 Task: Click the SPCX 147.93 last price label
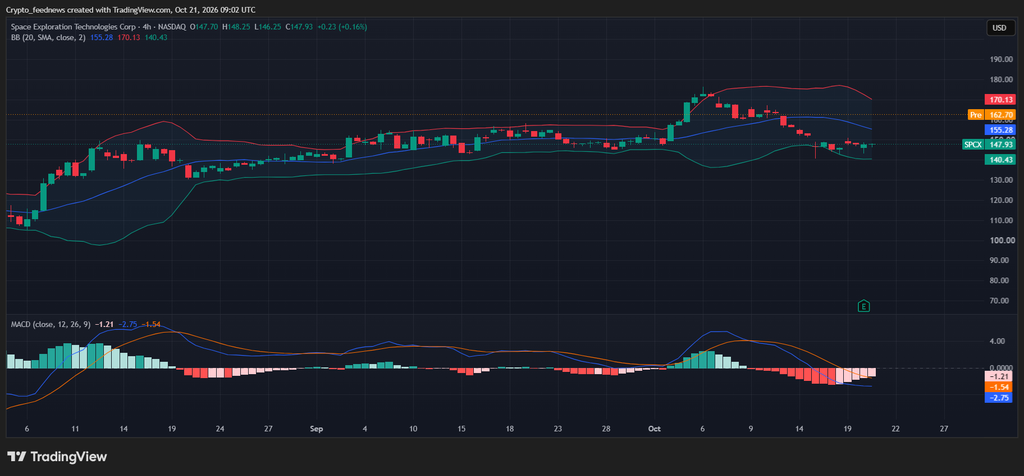pyautogui.click(x=989, y=145)
